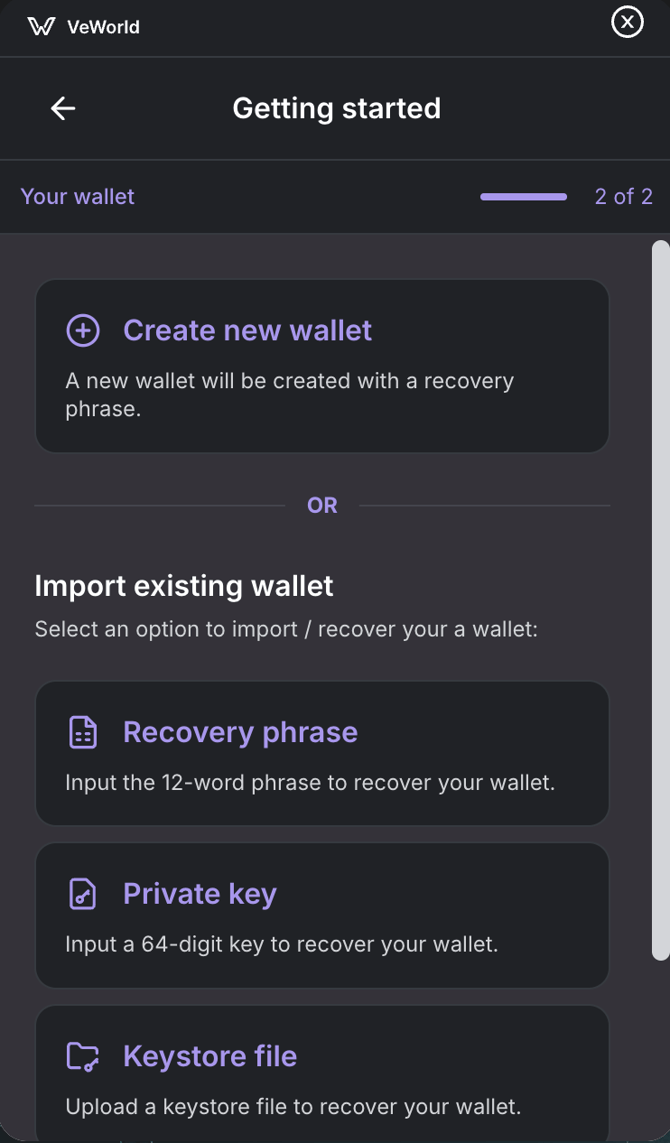The width and height of the screenshot is (670, 1143).
Task: Select the "Create new wallet" heading
Action: pos(247,331)
